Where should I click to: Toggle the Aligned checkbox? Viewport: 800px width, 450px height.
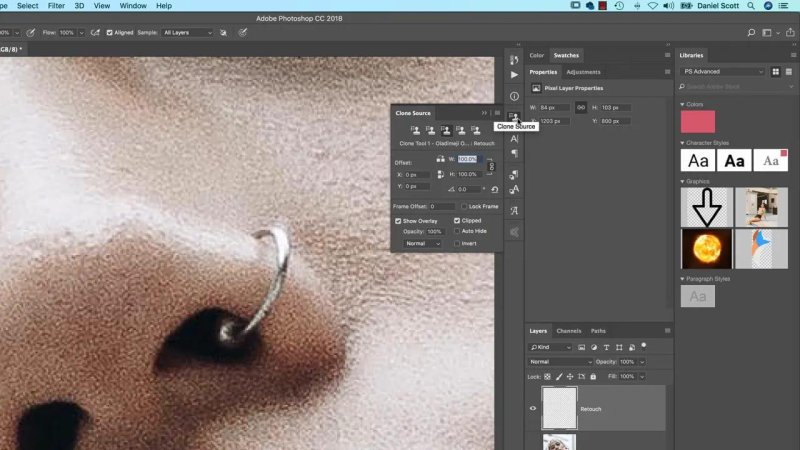109,33
